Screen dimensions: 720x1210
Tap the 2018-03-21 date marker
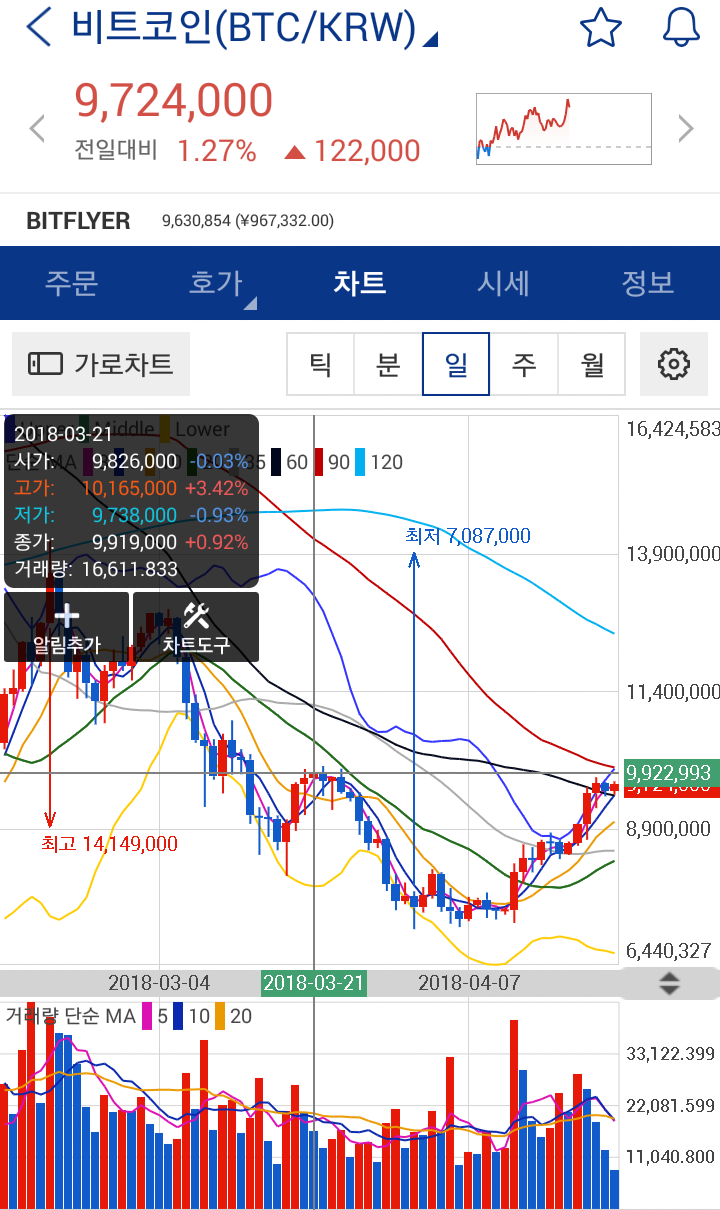(314, 982)
